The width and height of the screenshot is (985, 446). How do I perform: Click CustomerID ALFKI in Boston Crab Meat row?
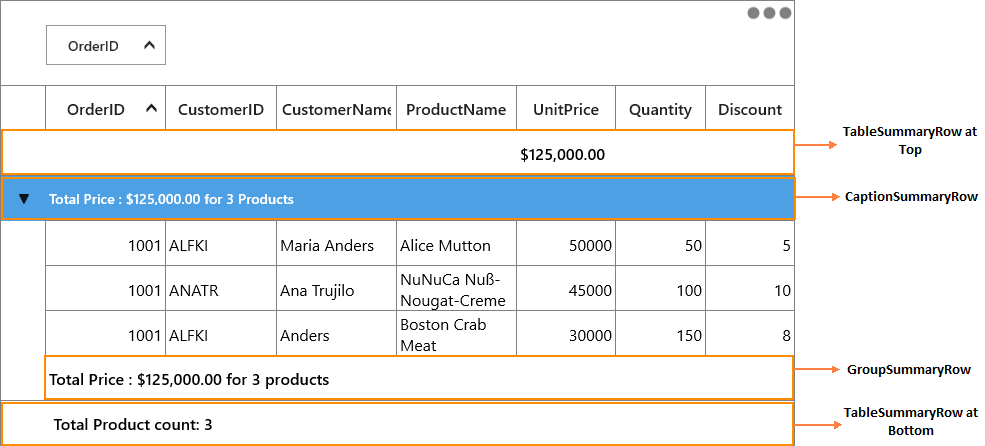coord(221,334)
